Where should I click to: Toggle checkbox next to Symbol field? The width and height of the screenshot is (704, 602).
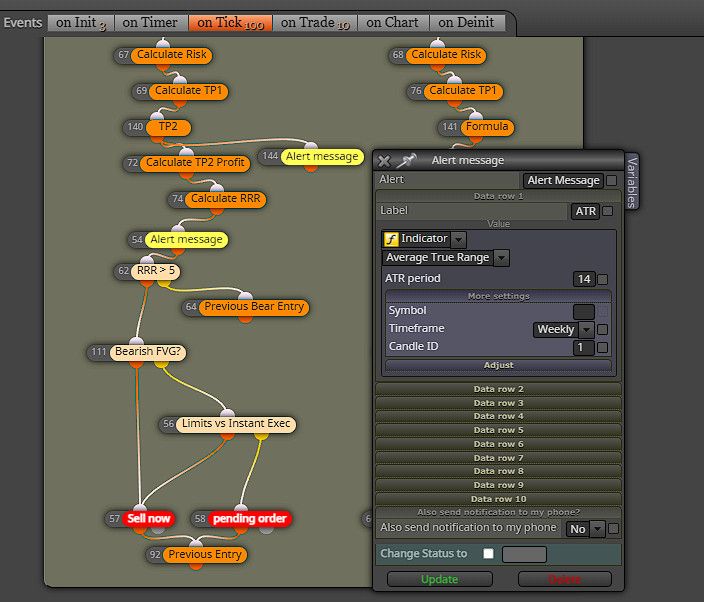(x=603, y=311)
